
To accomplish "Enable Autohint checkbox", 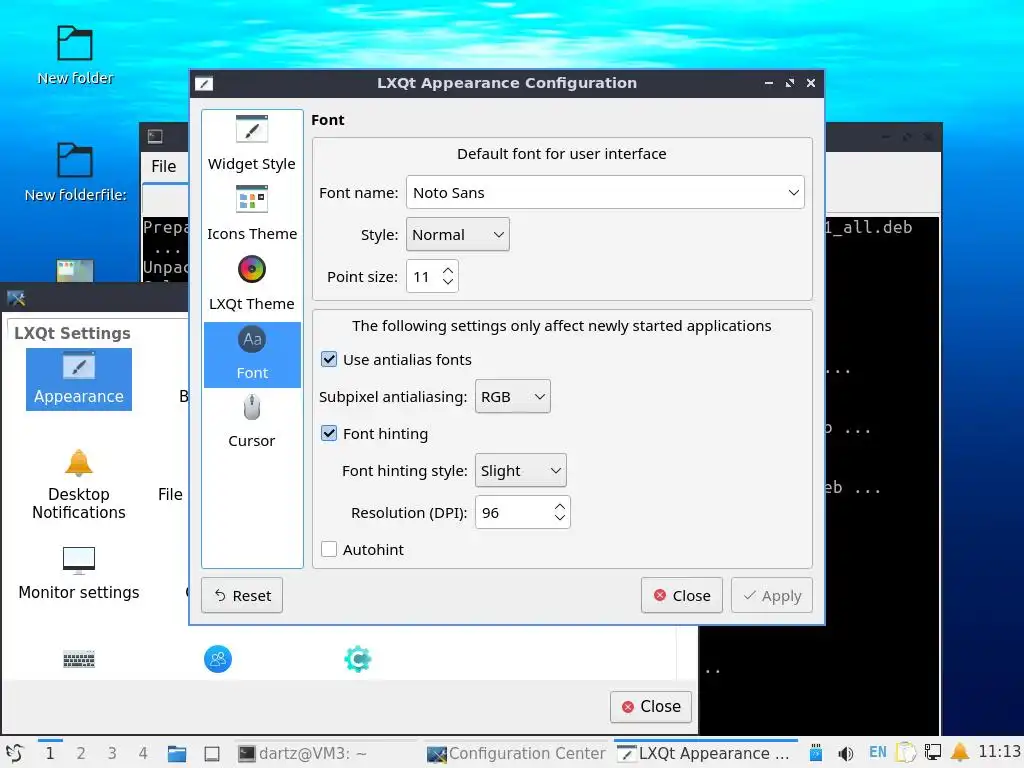I will 329,549.
